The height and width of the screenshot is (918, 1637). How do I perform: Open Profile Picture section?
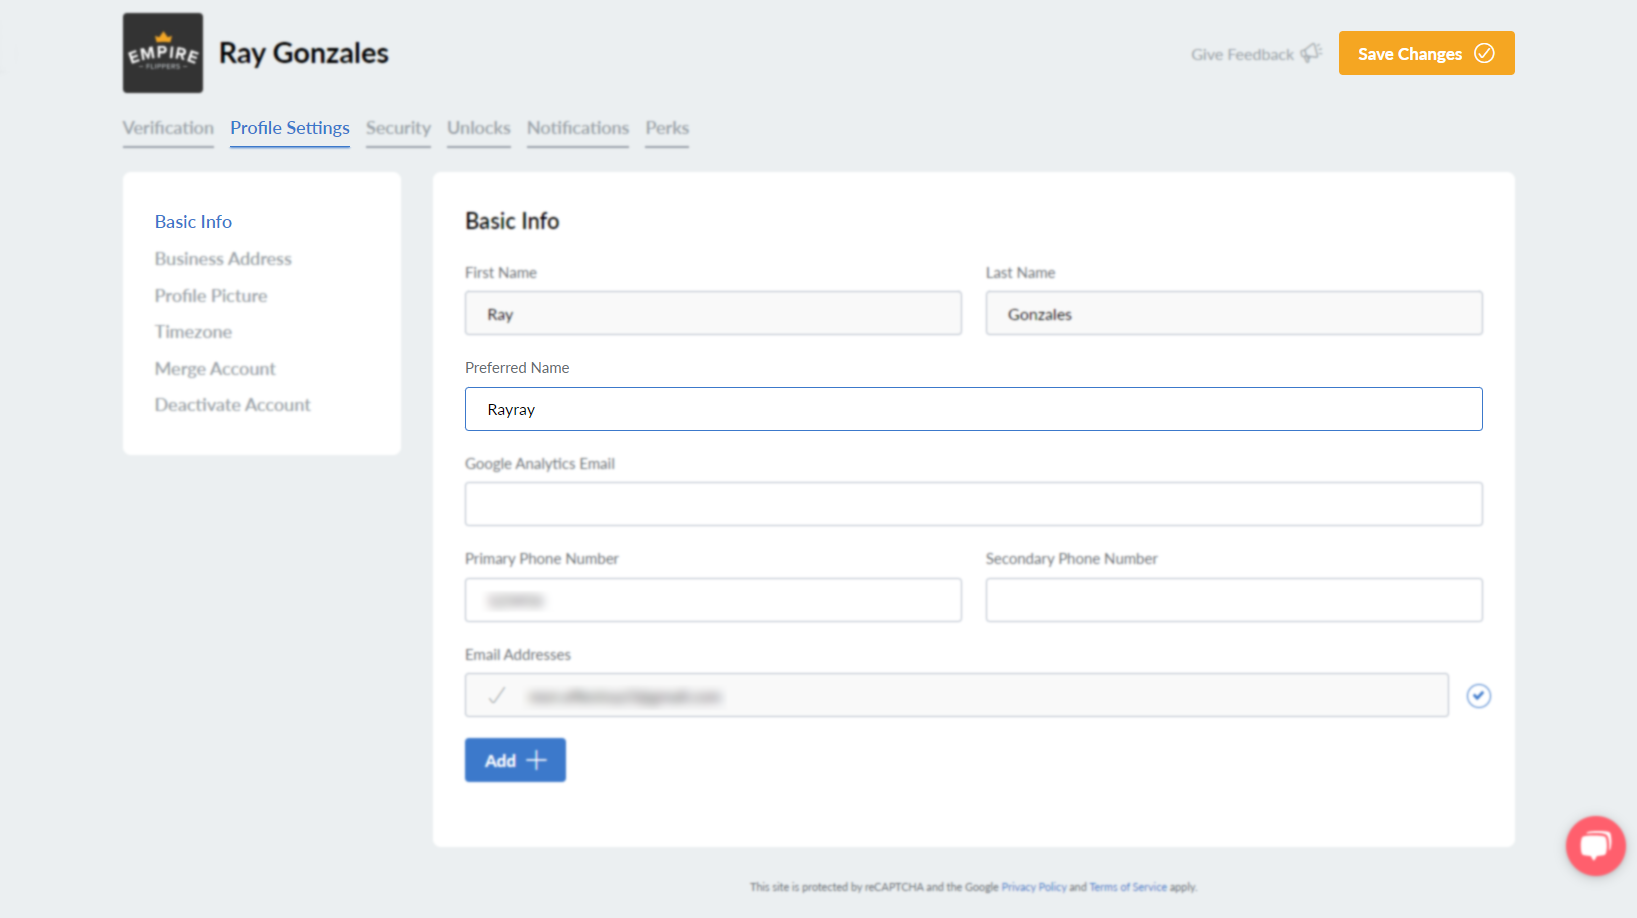pos(211,296)
